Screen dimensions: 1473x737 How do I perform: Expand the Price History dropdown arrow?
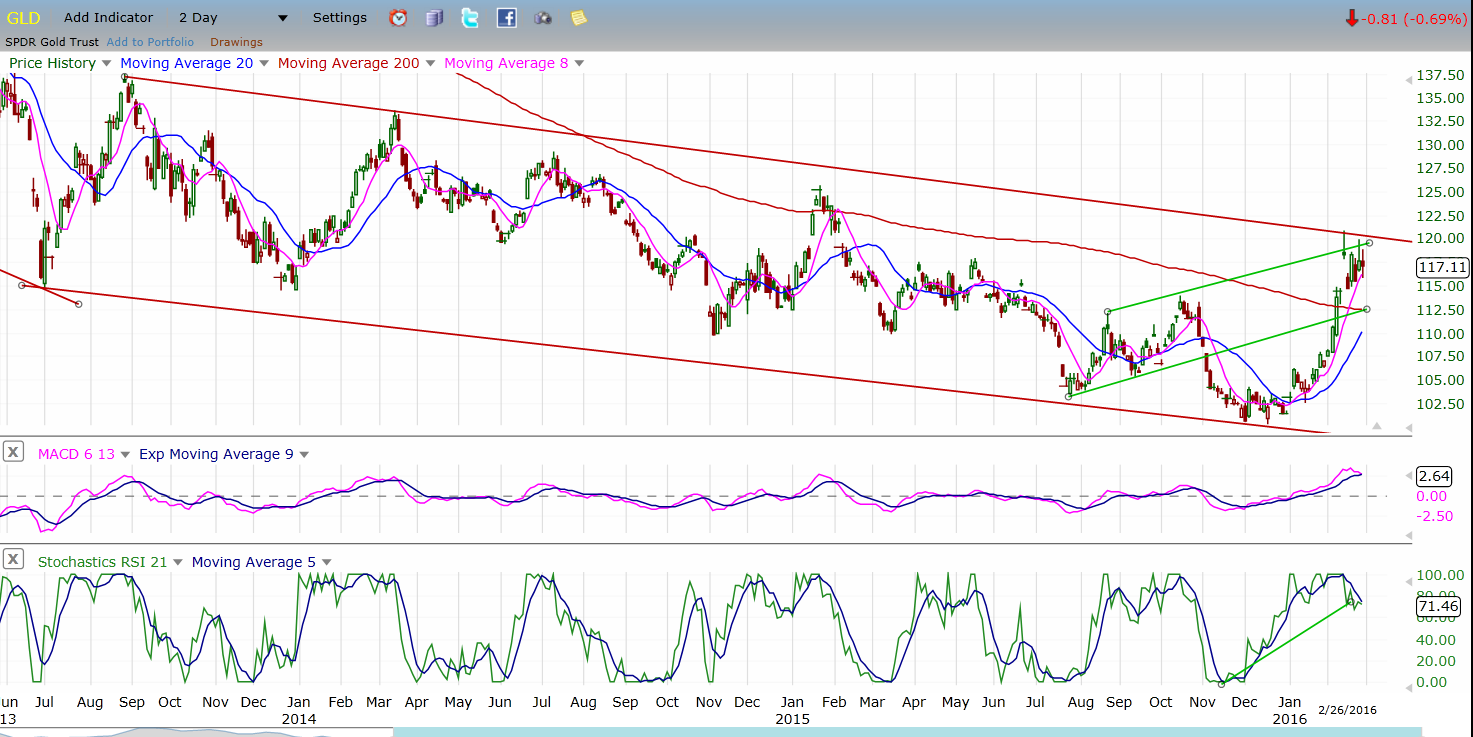[106, 63]
